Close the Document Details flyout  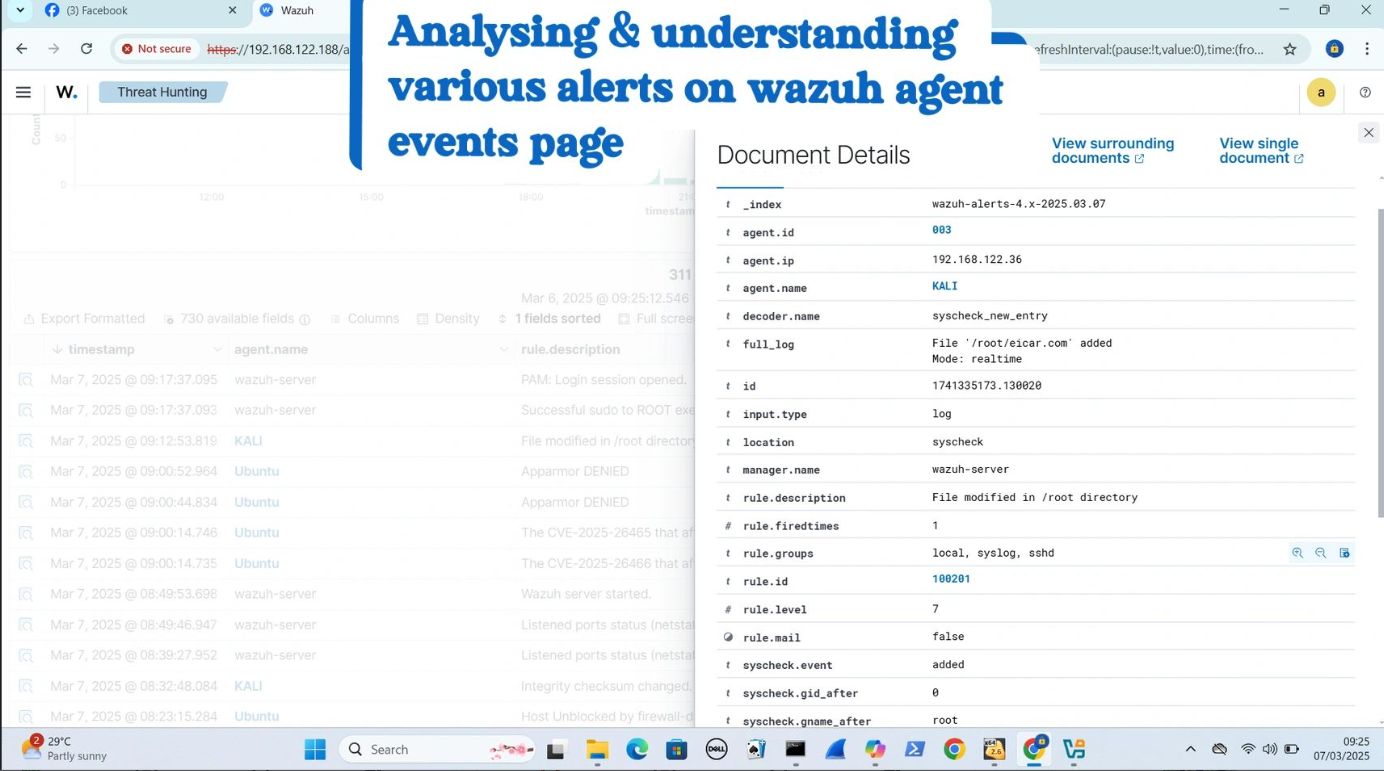1368,132
